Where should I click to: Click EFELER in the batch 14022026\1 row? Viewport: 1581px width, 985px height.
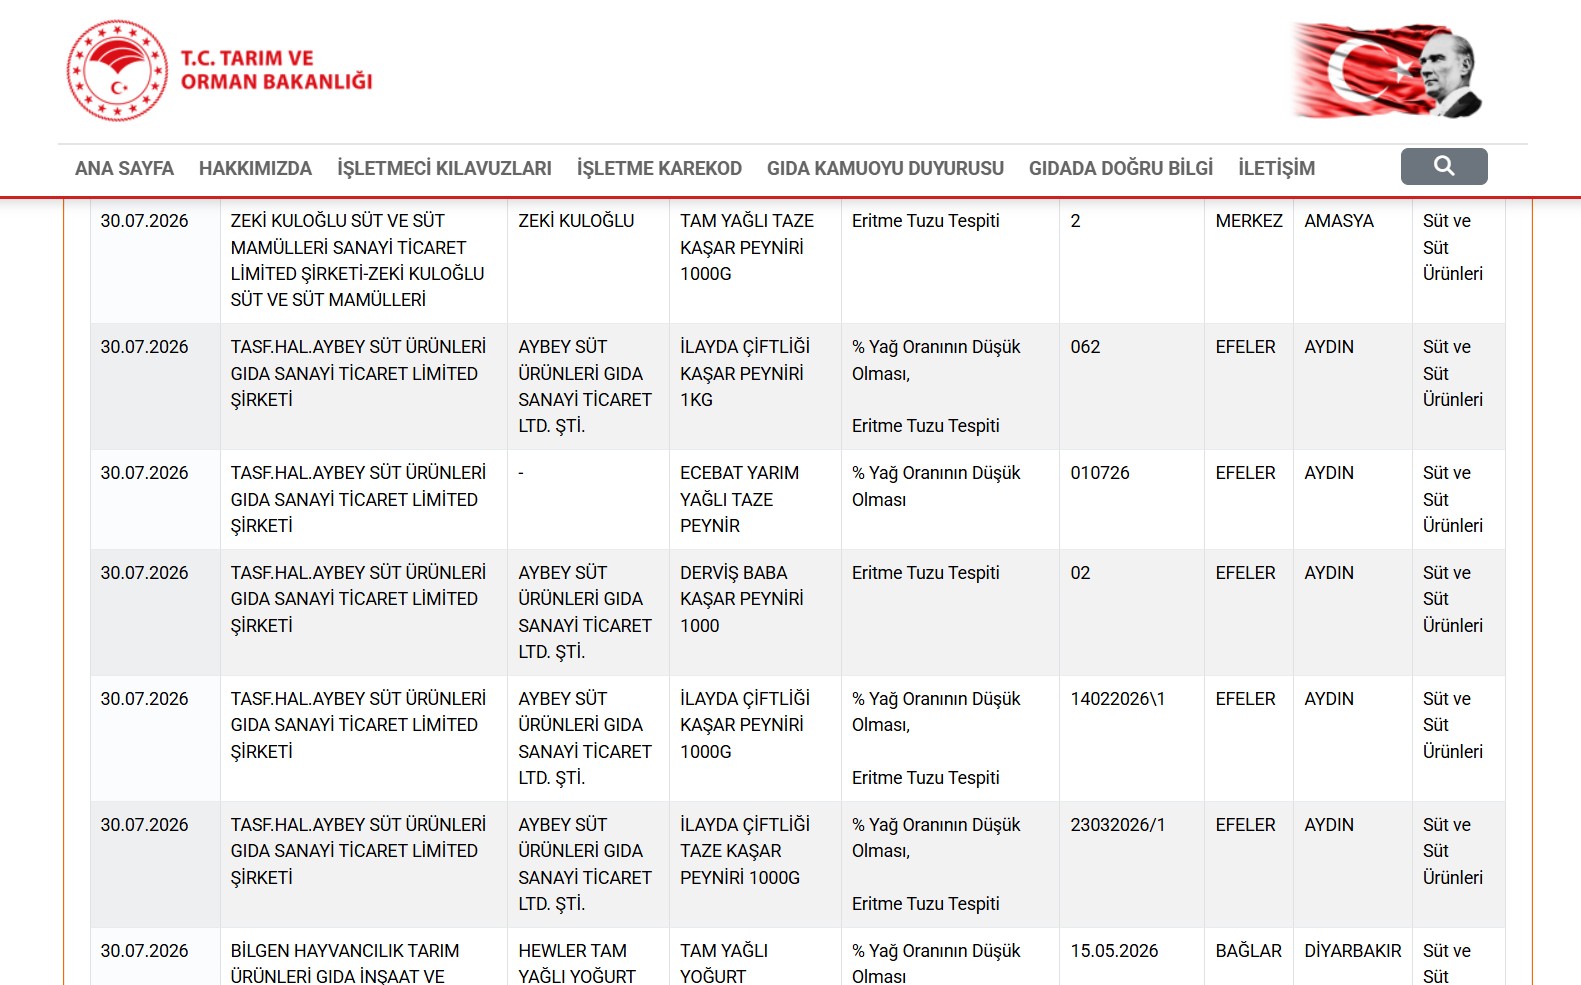pyautogui.click(x=1245, y=699)
